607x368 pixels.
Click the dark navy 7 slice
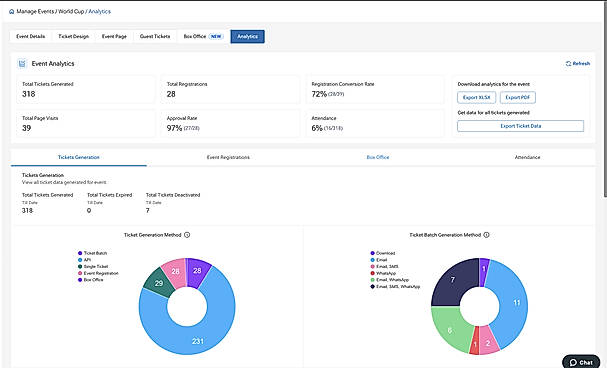pyautogui.click(x=453, y=280)
